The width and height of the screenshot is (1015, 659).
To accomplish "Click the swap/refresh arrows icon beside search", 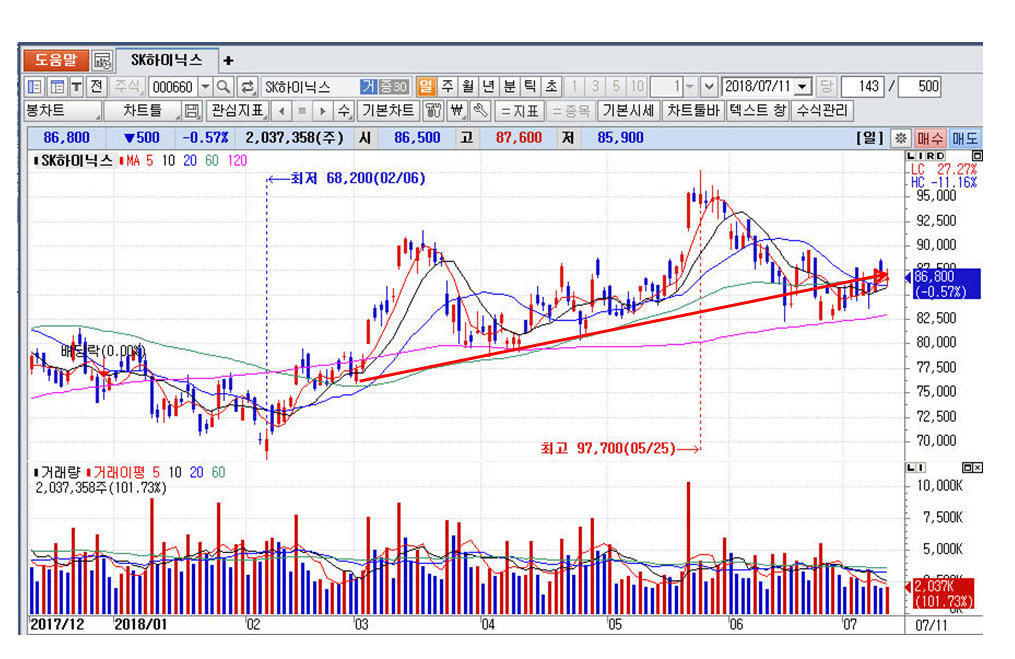I will pos(247,87).
